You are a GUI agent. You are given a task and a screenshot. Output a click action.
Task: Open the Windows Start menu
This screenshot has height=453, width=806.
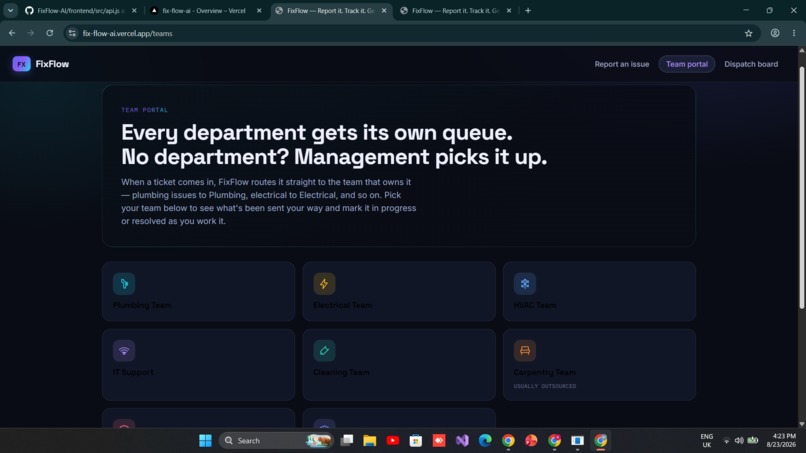click(205, 441)
